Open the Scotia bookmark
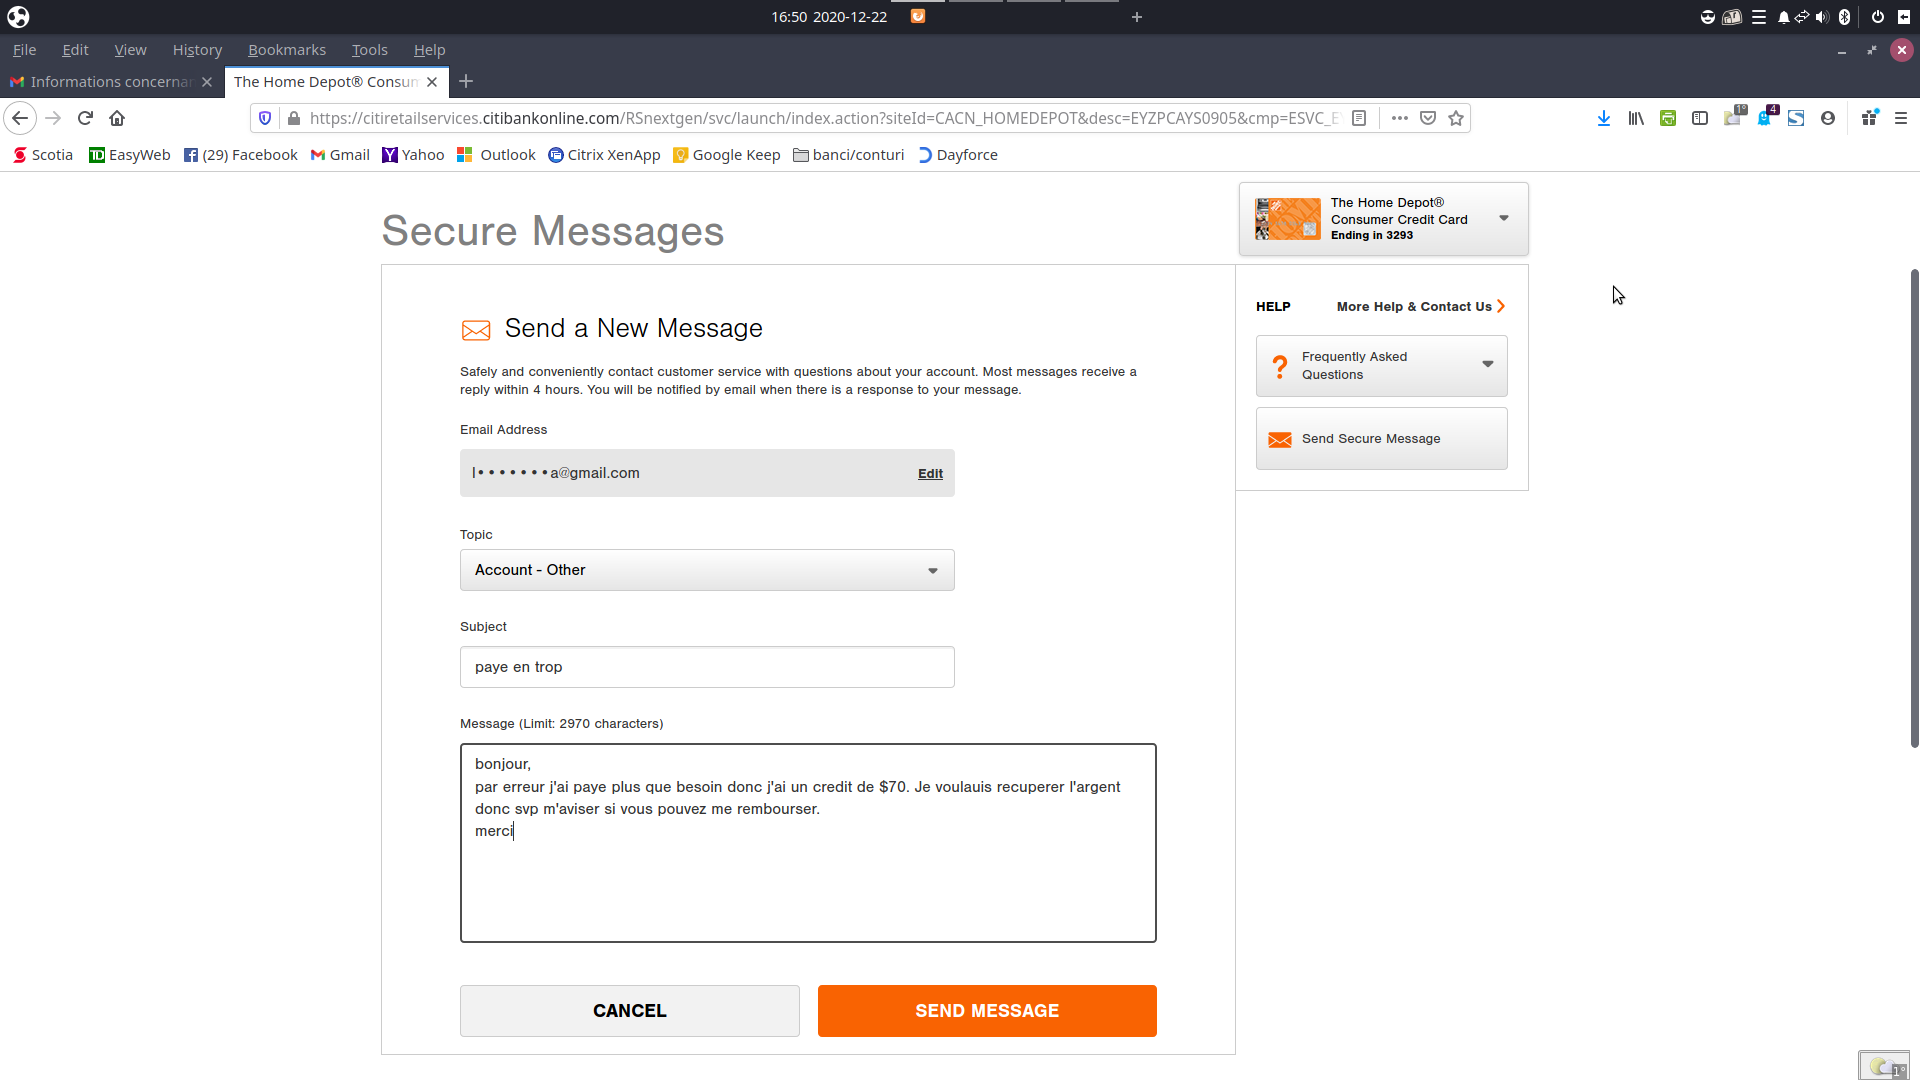The width and height of the screenshot is (1920, 1080). (43, 155)
